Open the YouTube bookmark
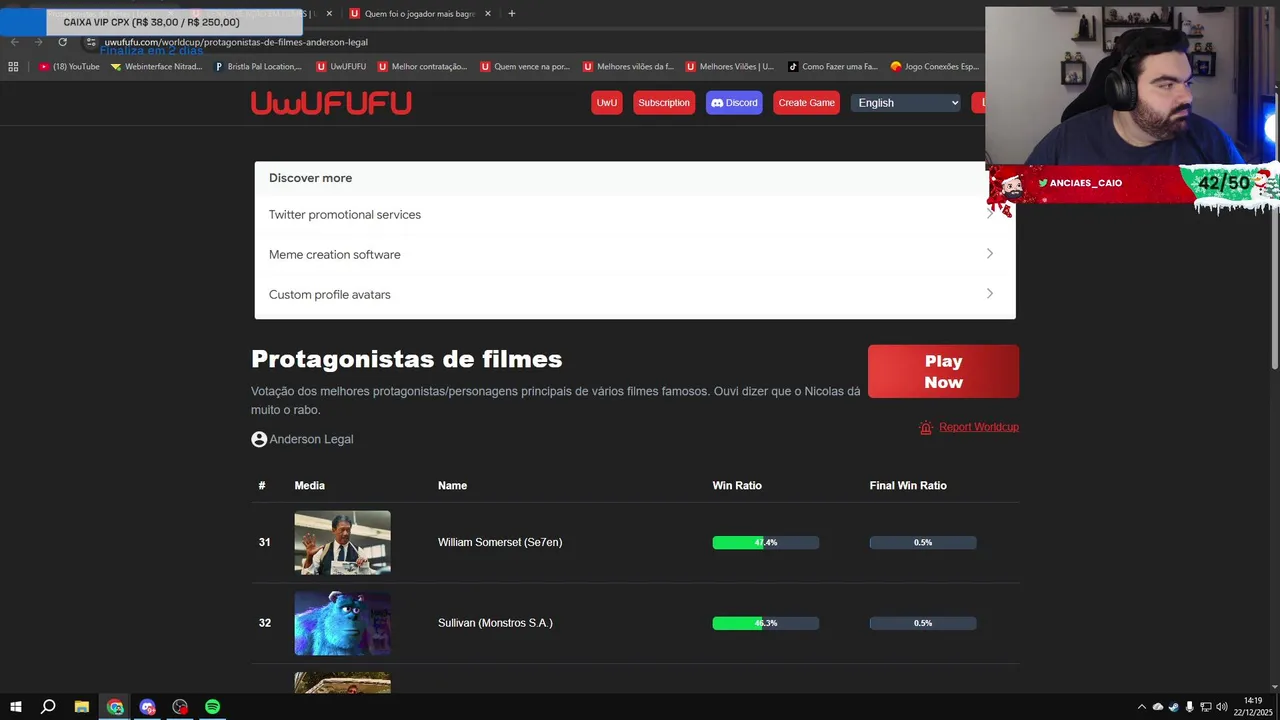 69,67
